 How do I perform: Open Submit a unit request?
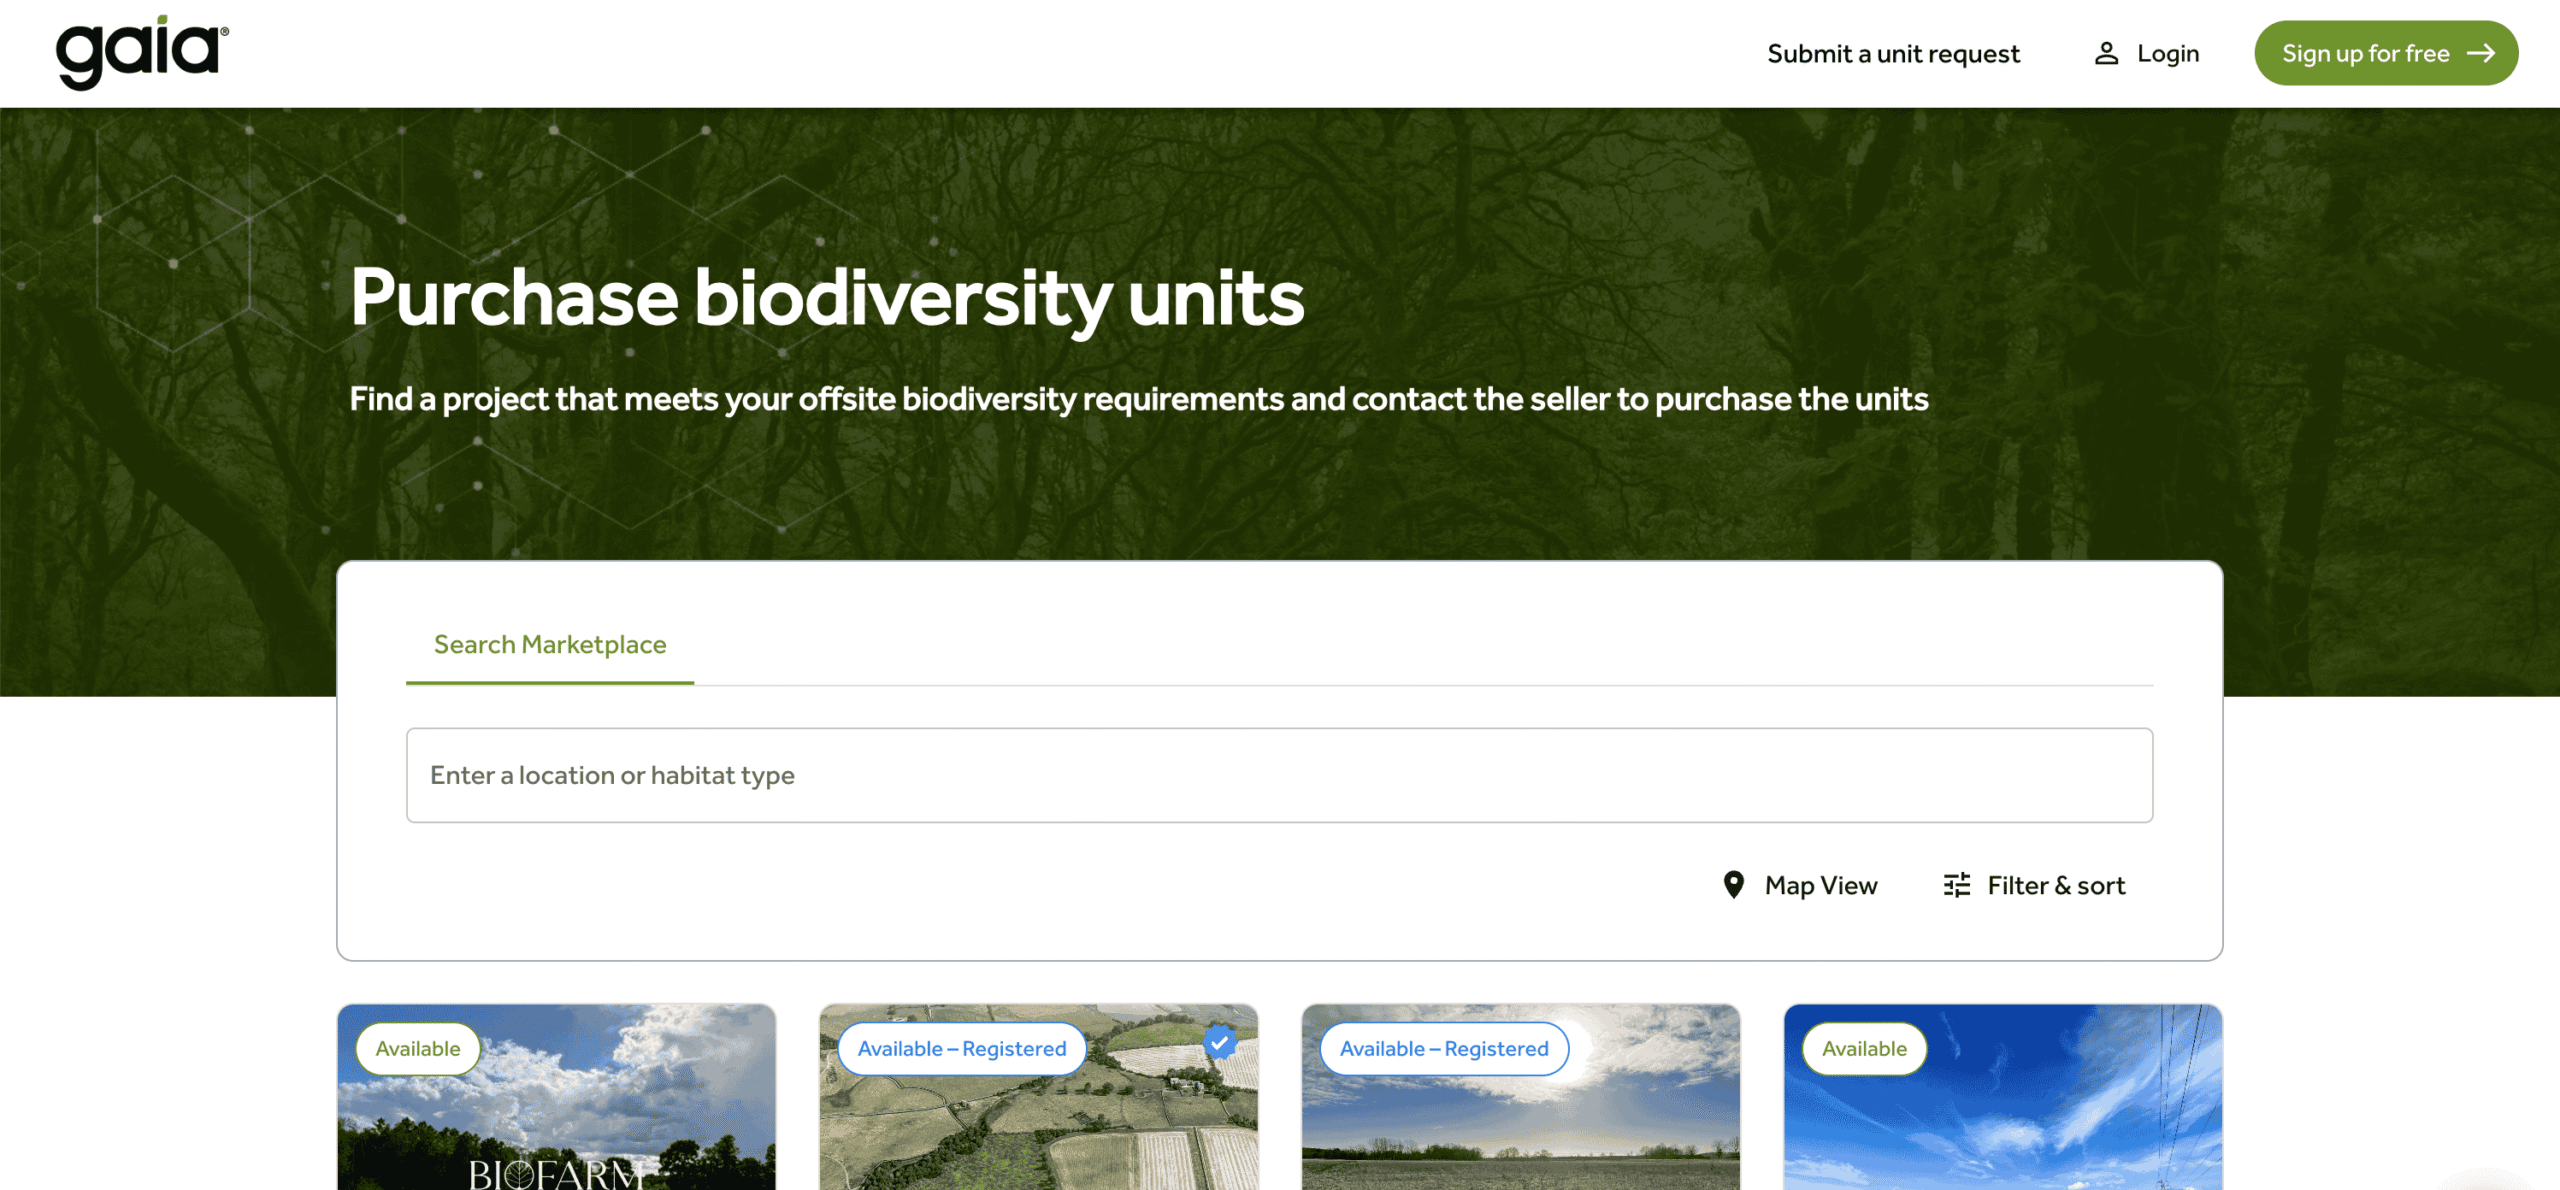coord(1893,53)
